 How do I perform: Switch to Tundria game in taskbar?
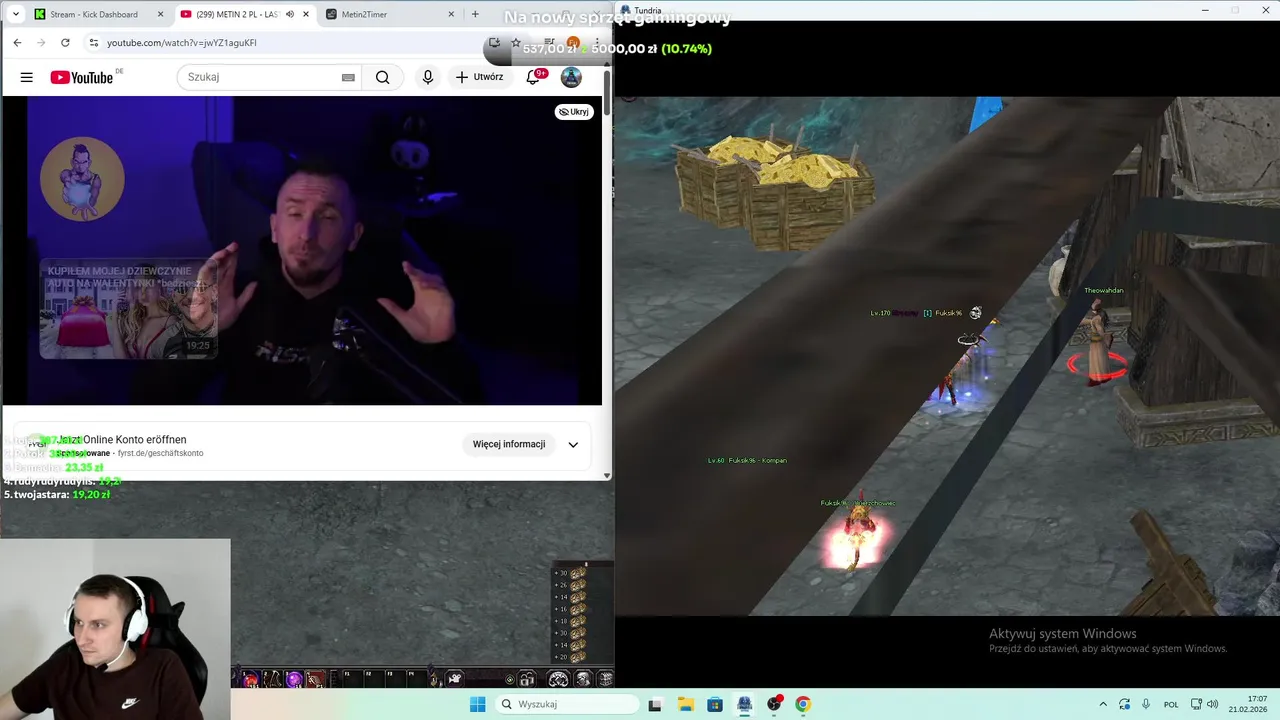click(x=744, y=704)
